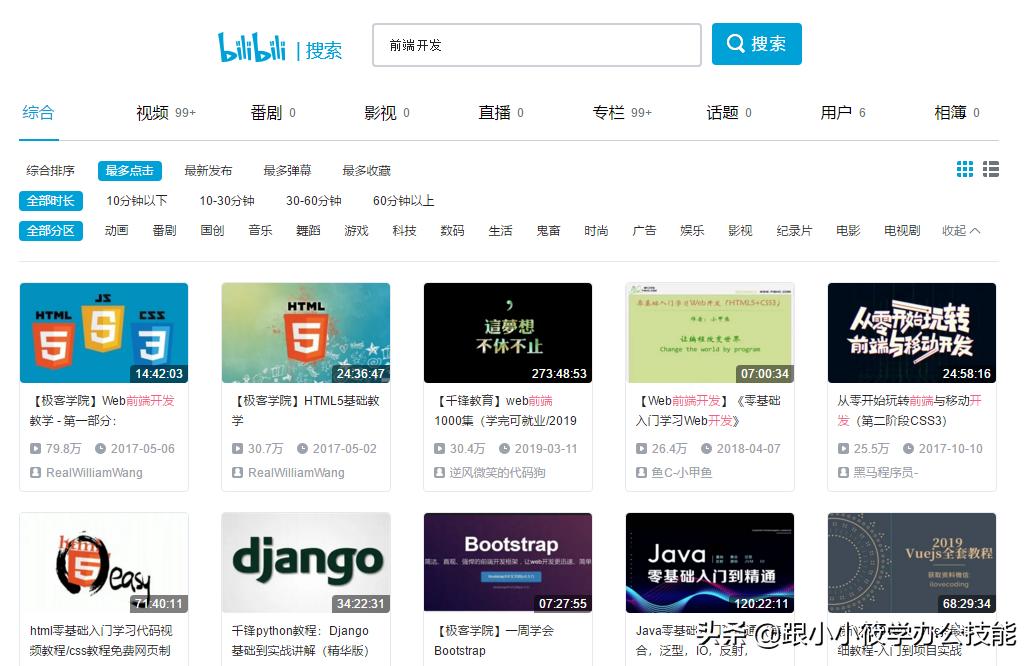Focus the search field containing 前端开发
This screenshot has width=1036, height=666.
[x=536, y=45]
